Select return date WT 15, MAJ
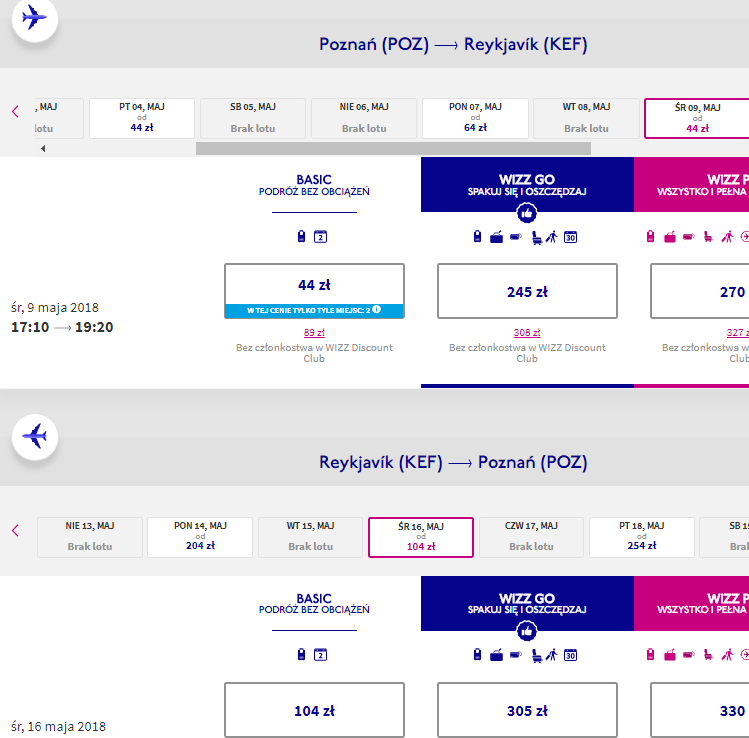Screen dimensions: 749x738 point(310,537)
